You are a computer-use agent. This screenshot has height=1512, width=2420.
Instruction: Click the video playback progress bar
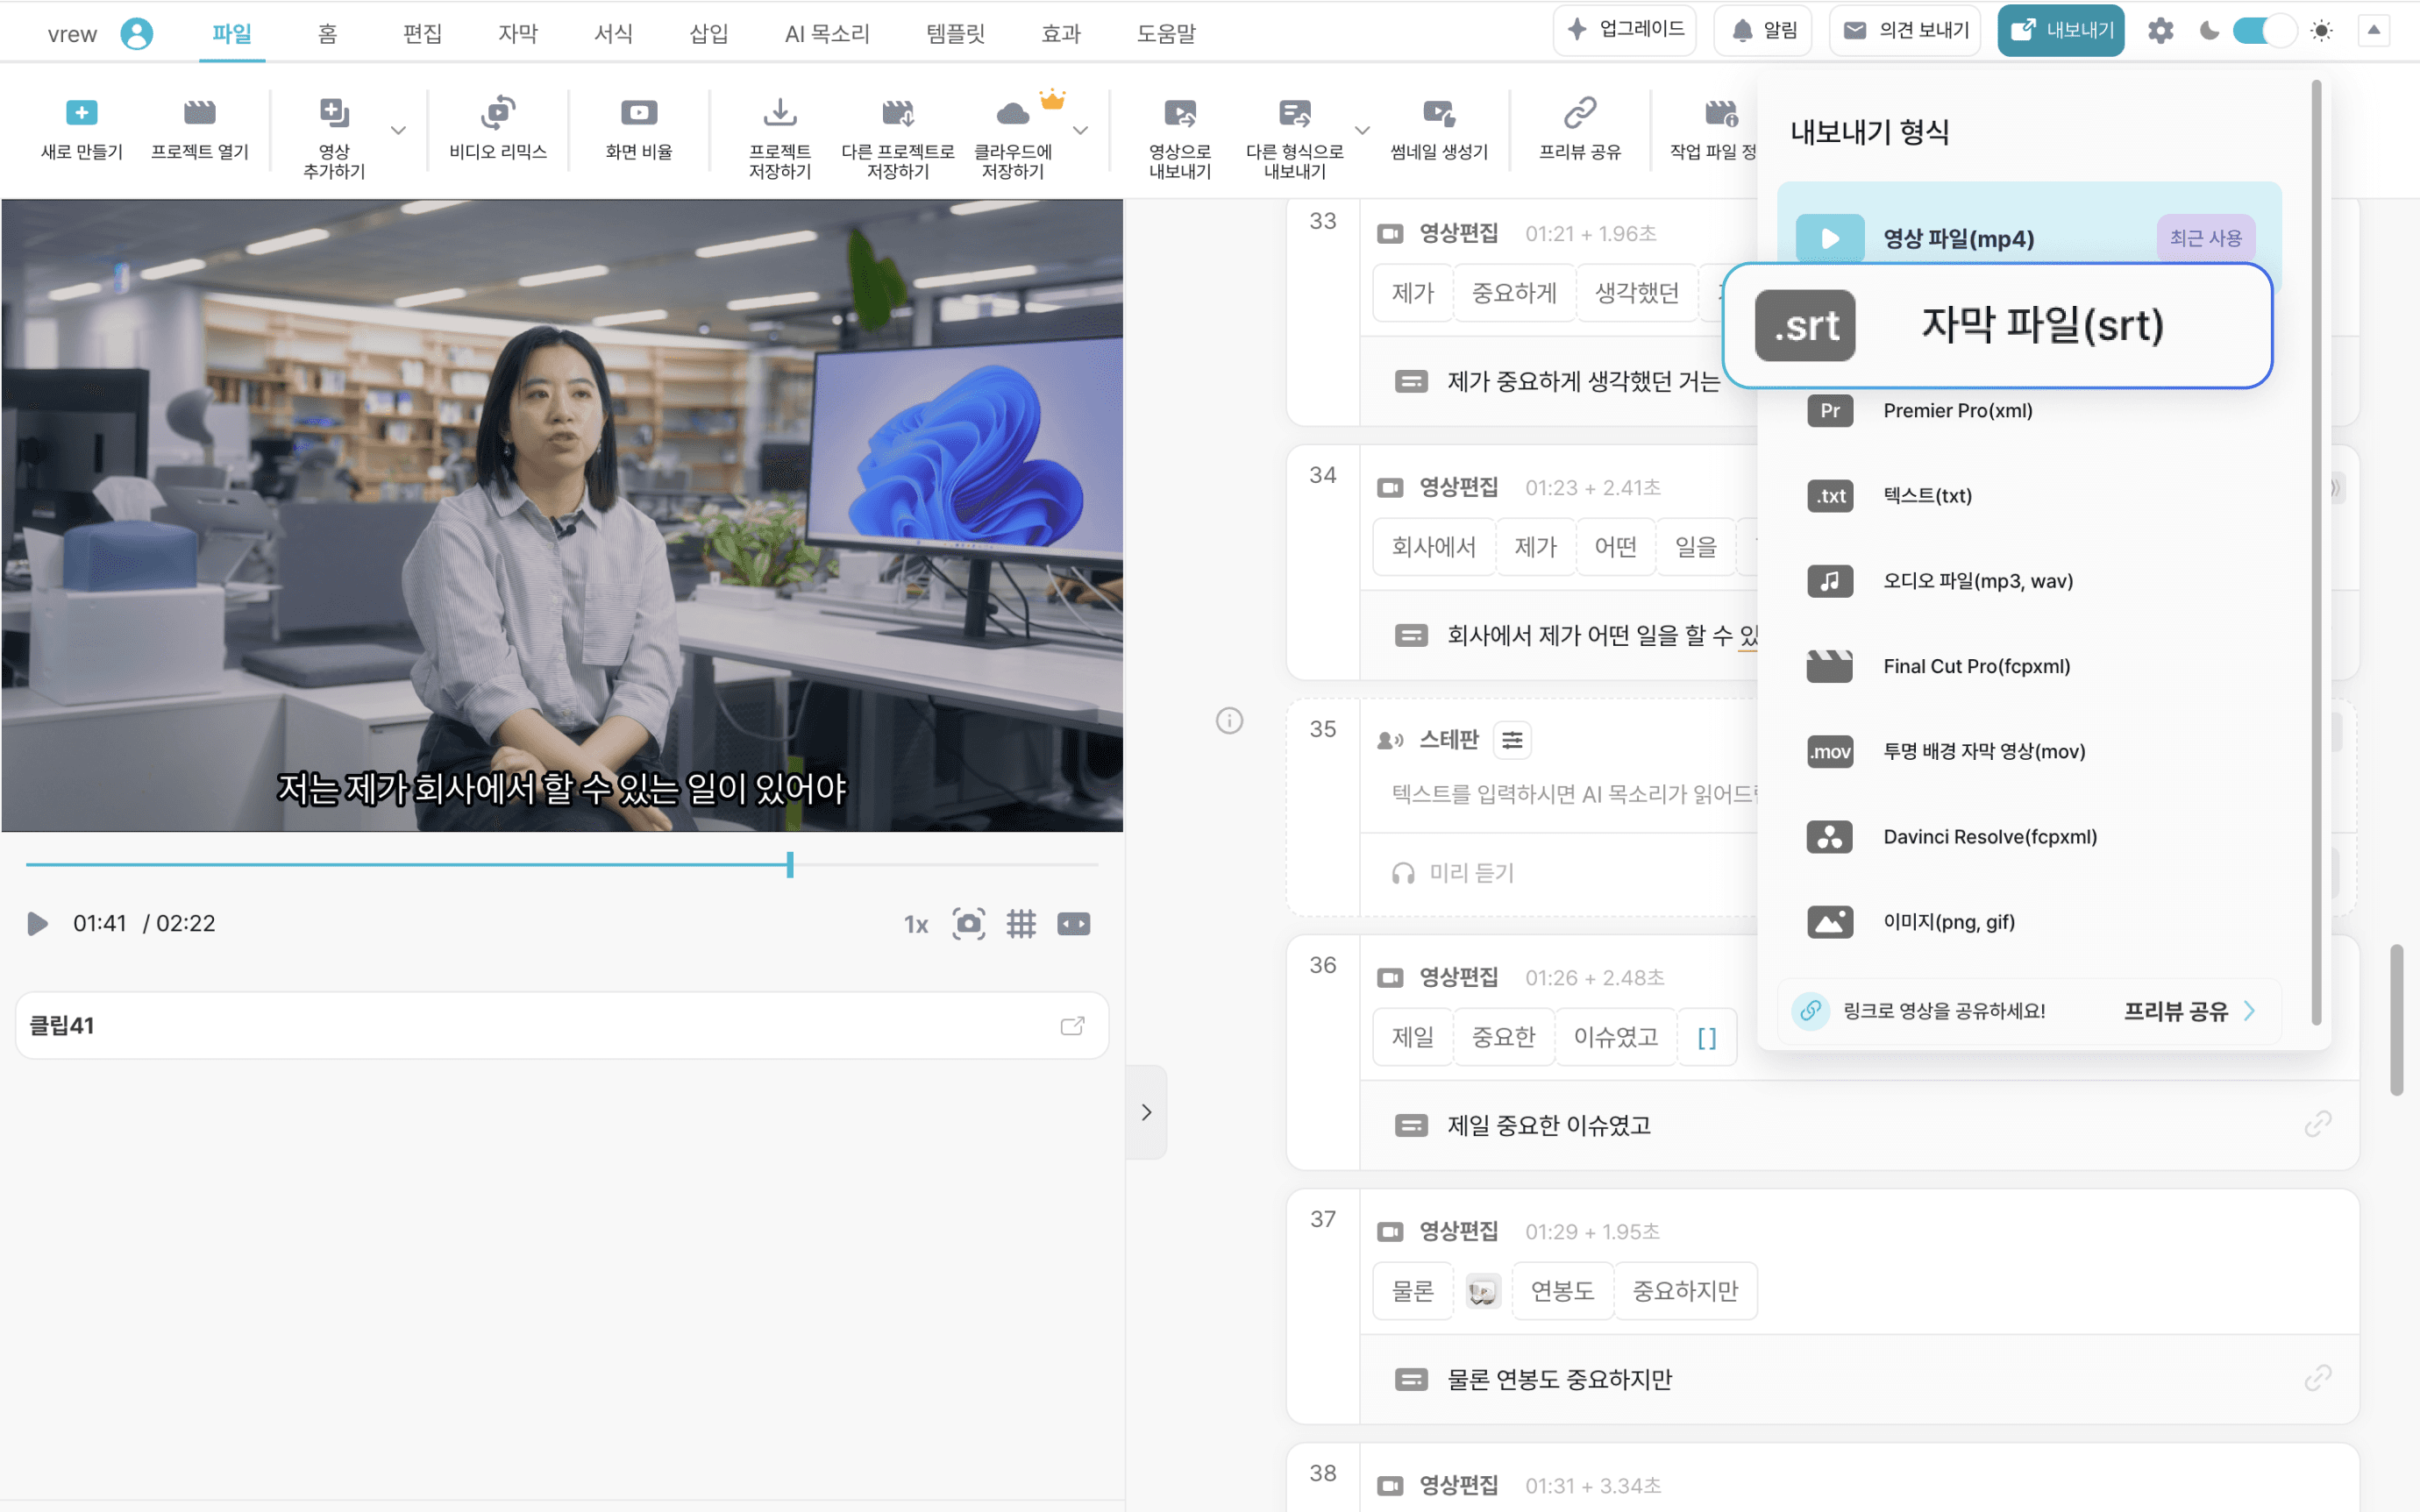pos(560,864)
